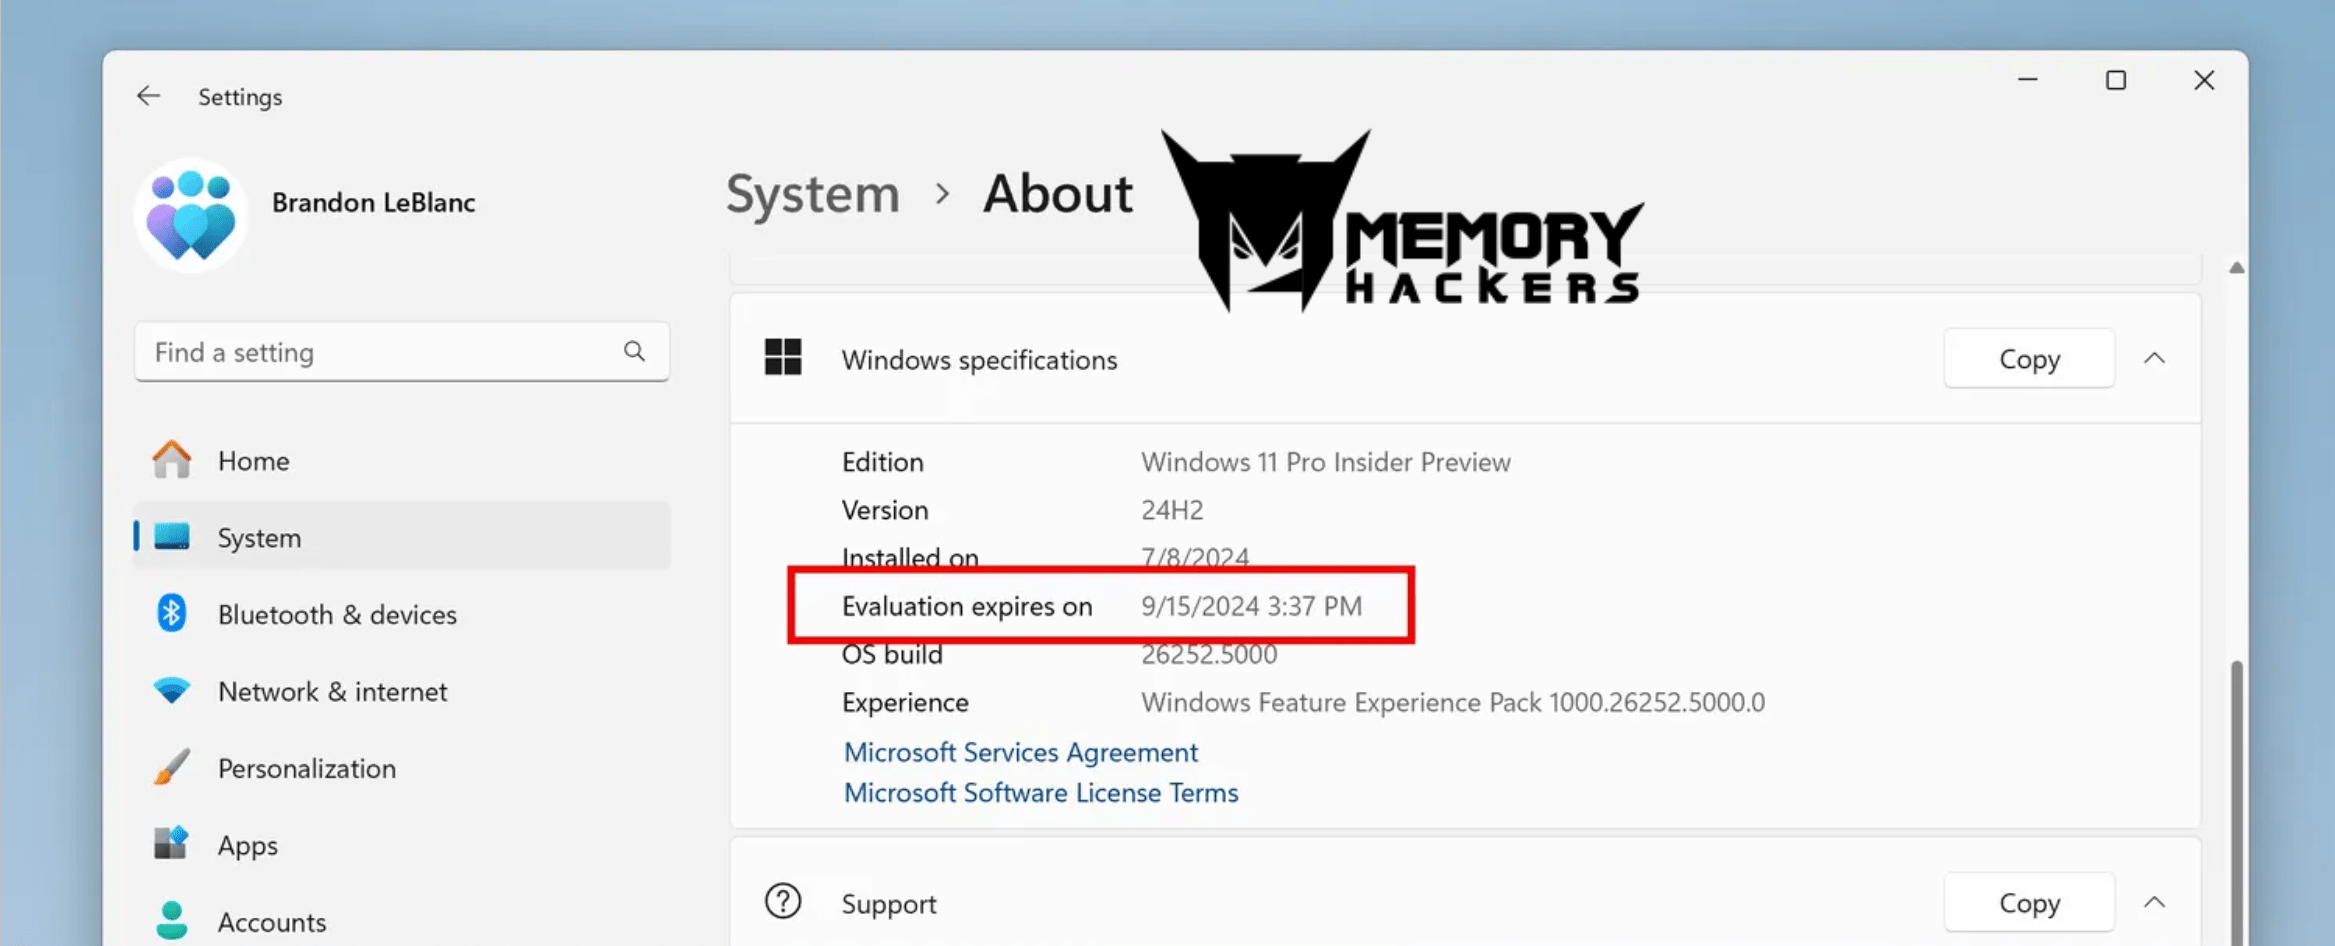Click the Home house icon
This screenshot has width=2335, height=946.
172,460
